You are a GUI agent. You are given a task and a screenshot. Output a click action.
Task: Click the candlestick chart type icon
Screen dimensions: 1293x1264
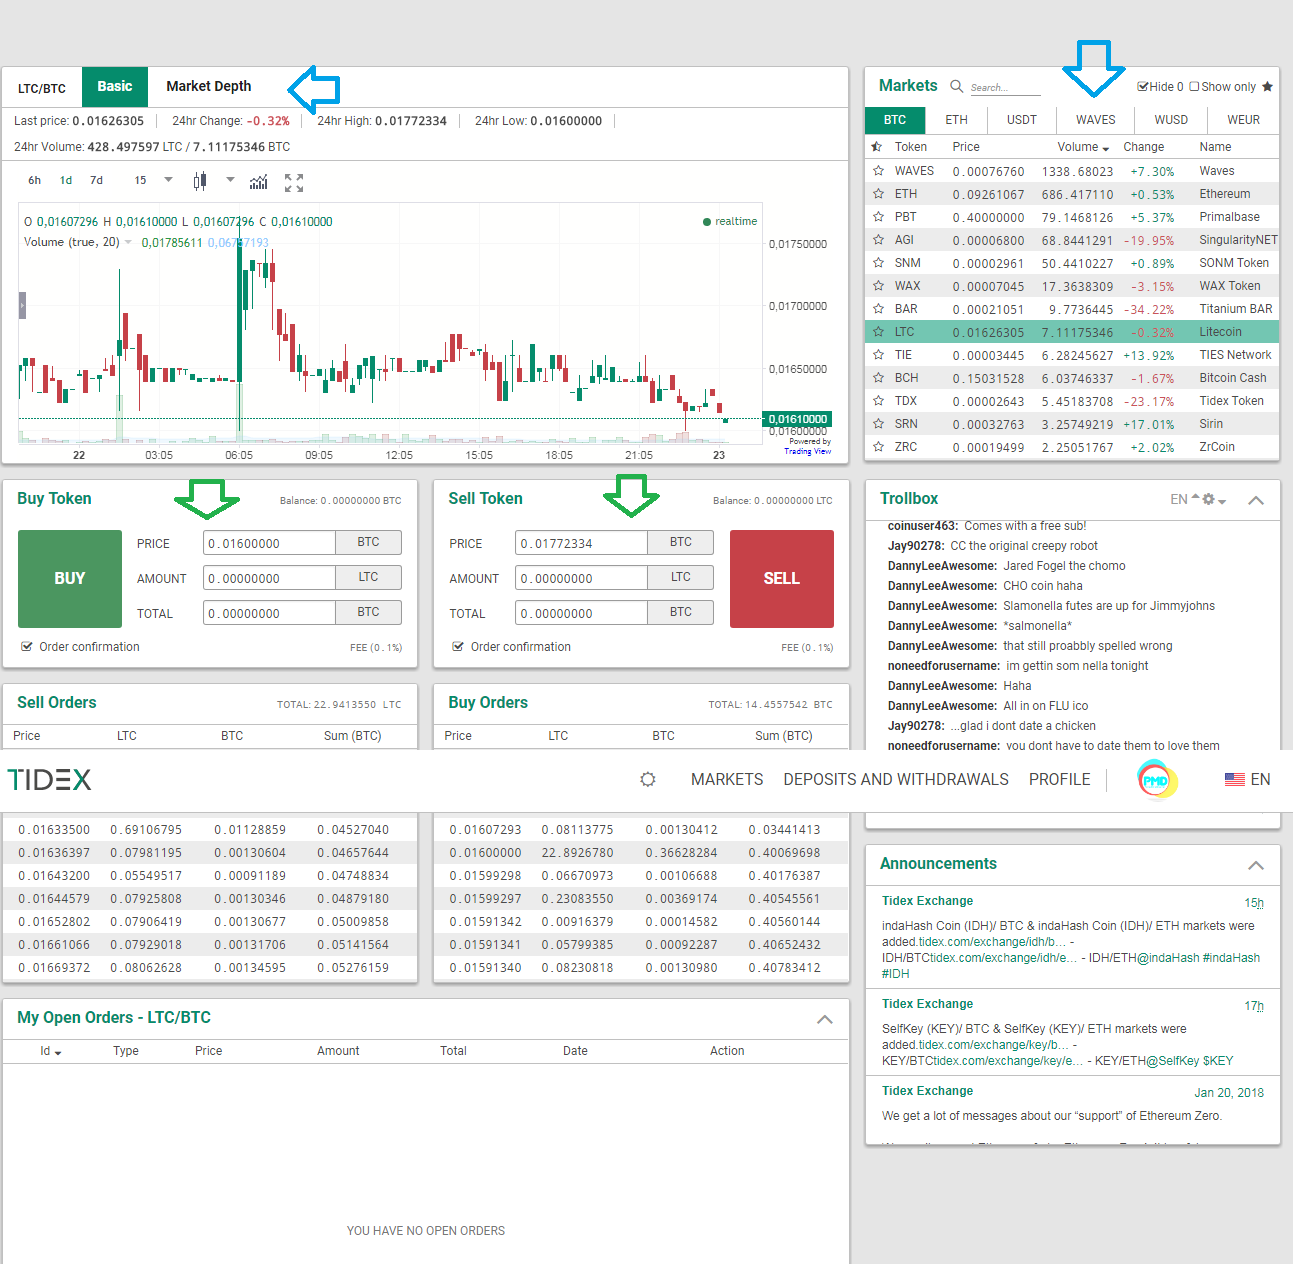click(200, 181)
